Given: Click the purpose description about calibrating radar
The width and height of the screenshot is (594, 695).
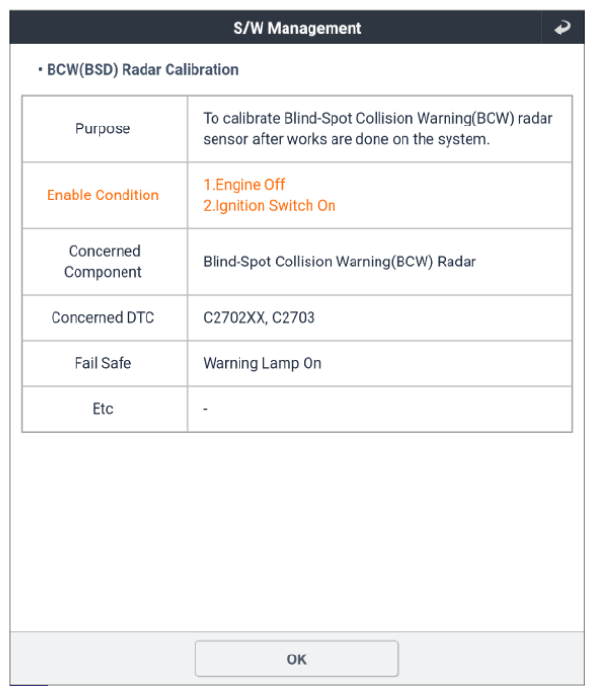Looking at the screenshot, I should point(378,129).
